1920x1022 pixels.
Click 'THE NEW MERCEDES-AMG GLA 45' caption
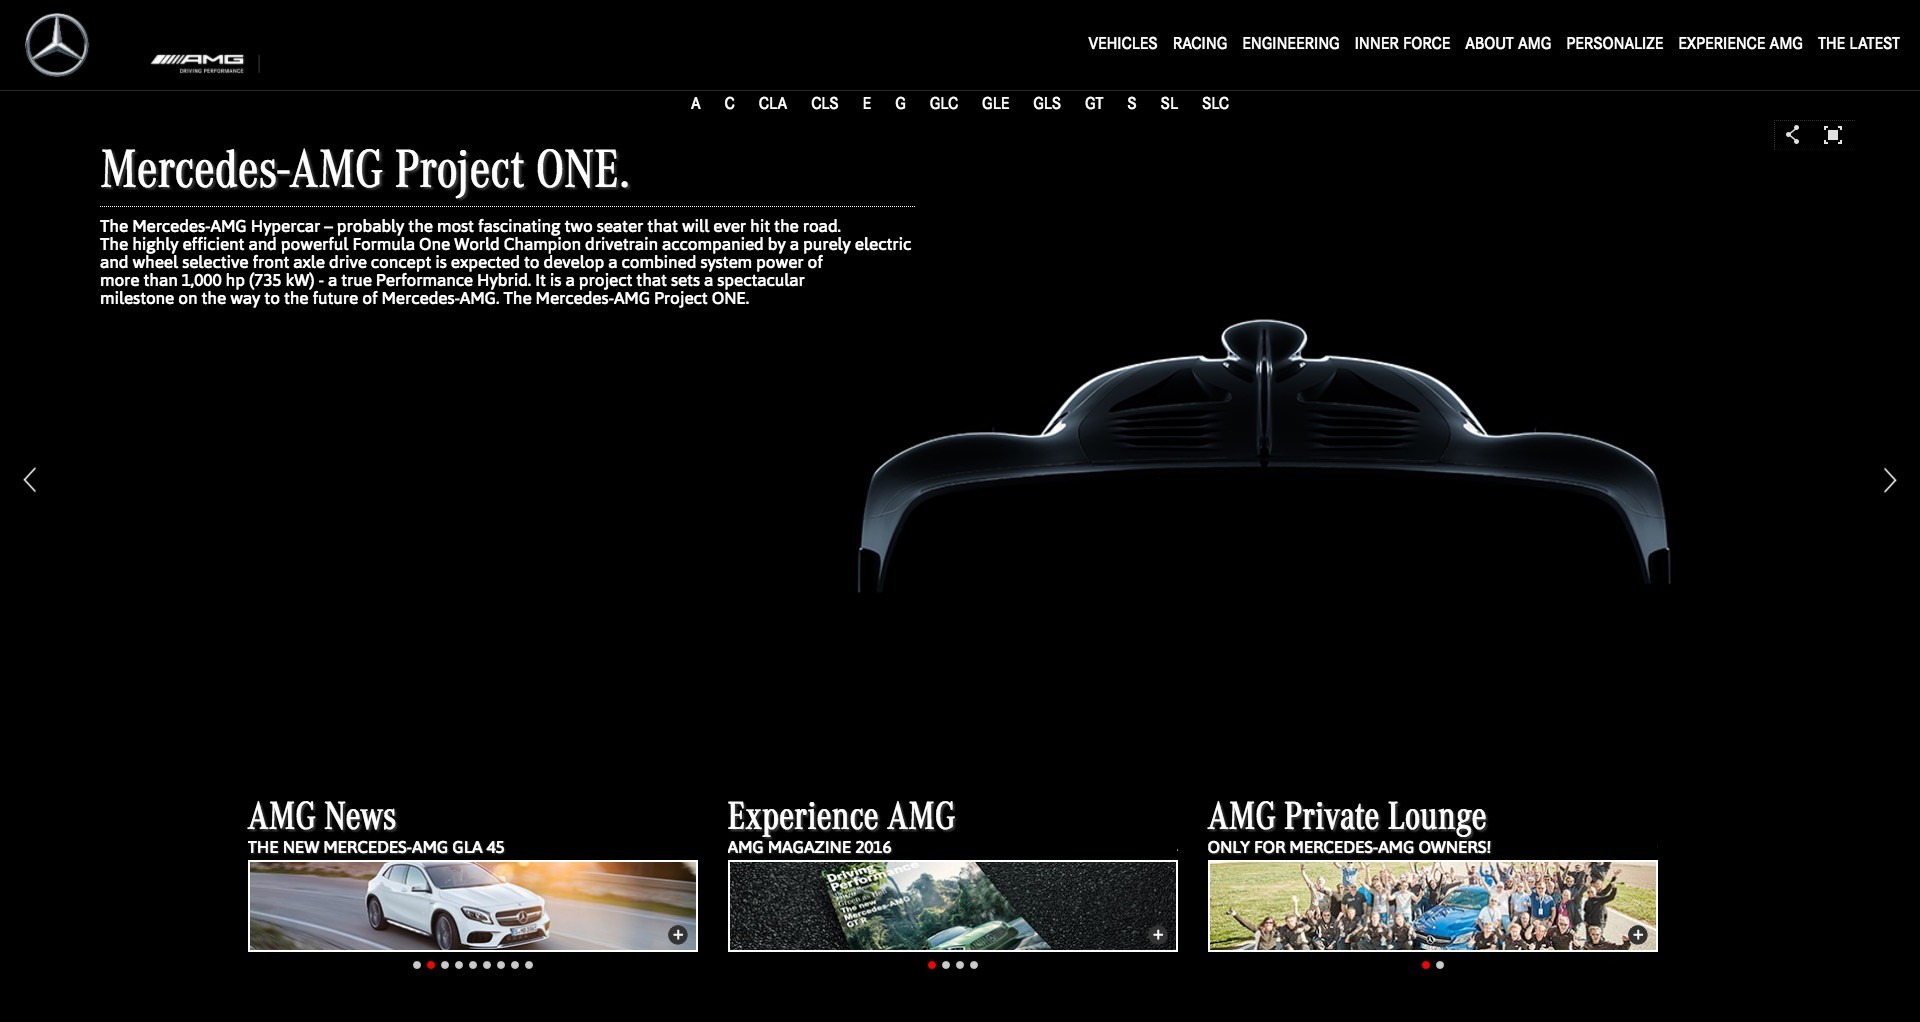tap(376, 847)
